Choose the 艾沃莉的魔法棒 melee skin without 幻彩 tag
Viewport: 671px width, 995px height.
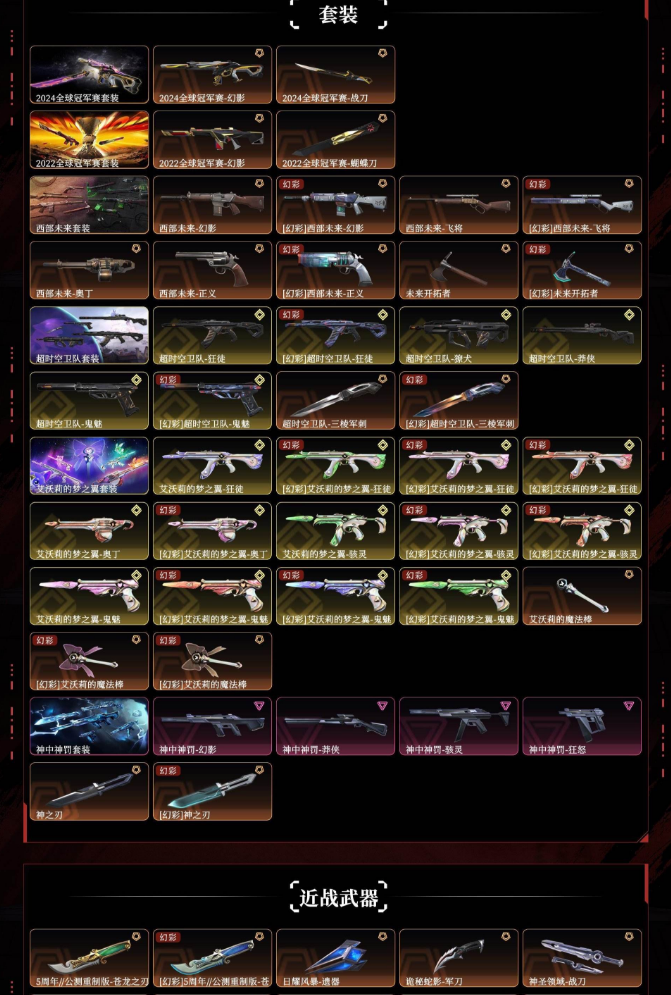tap(581, 596)
